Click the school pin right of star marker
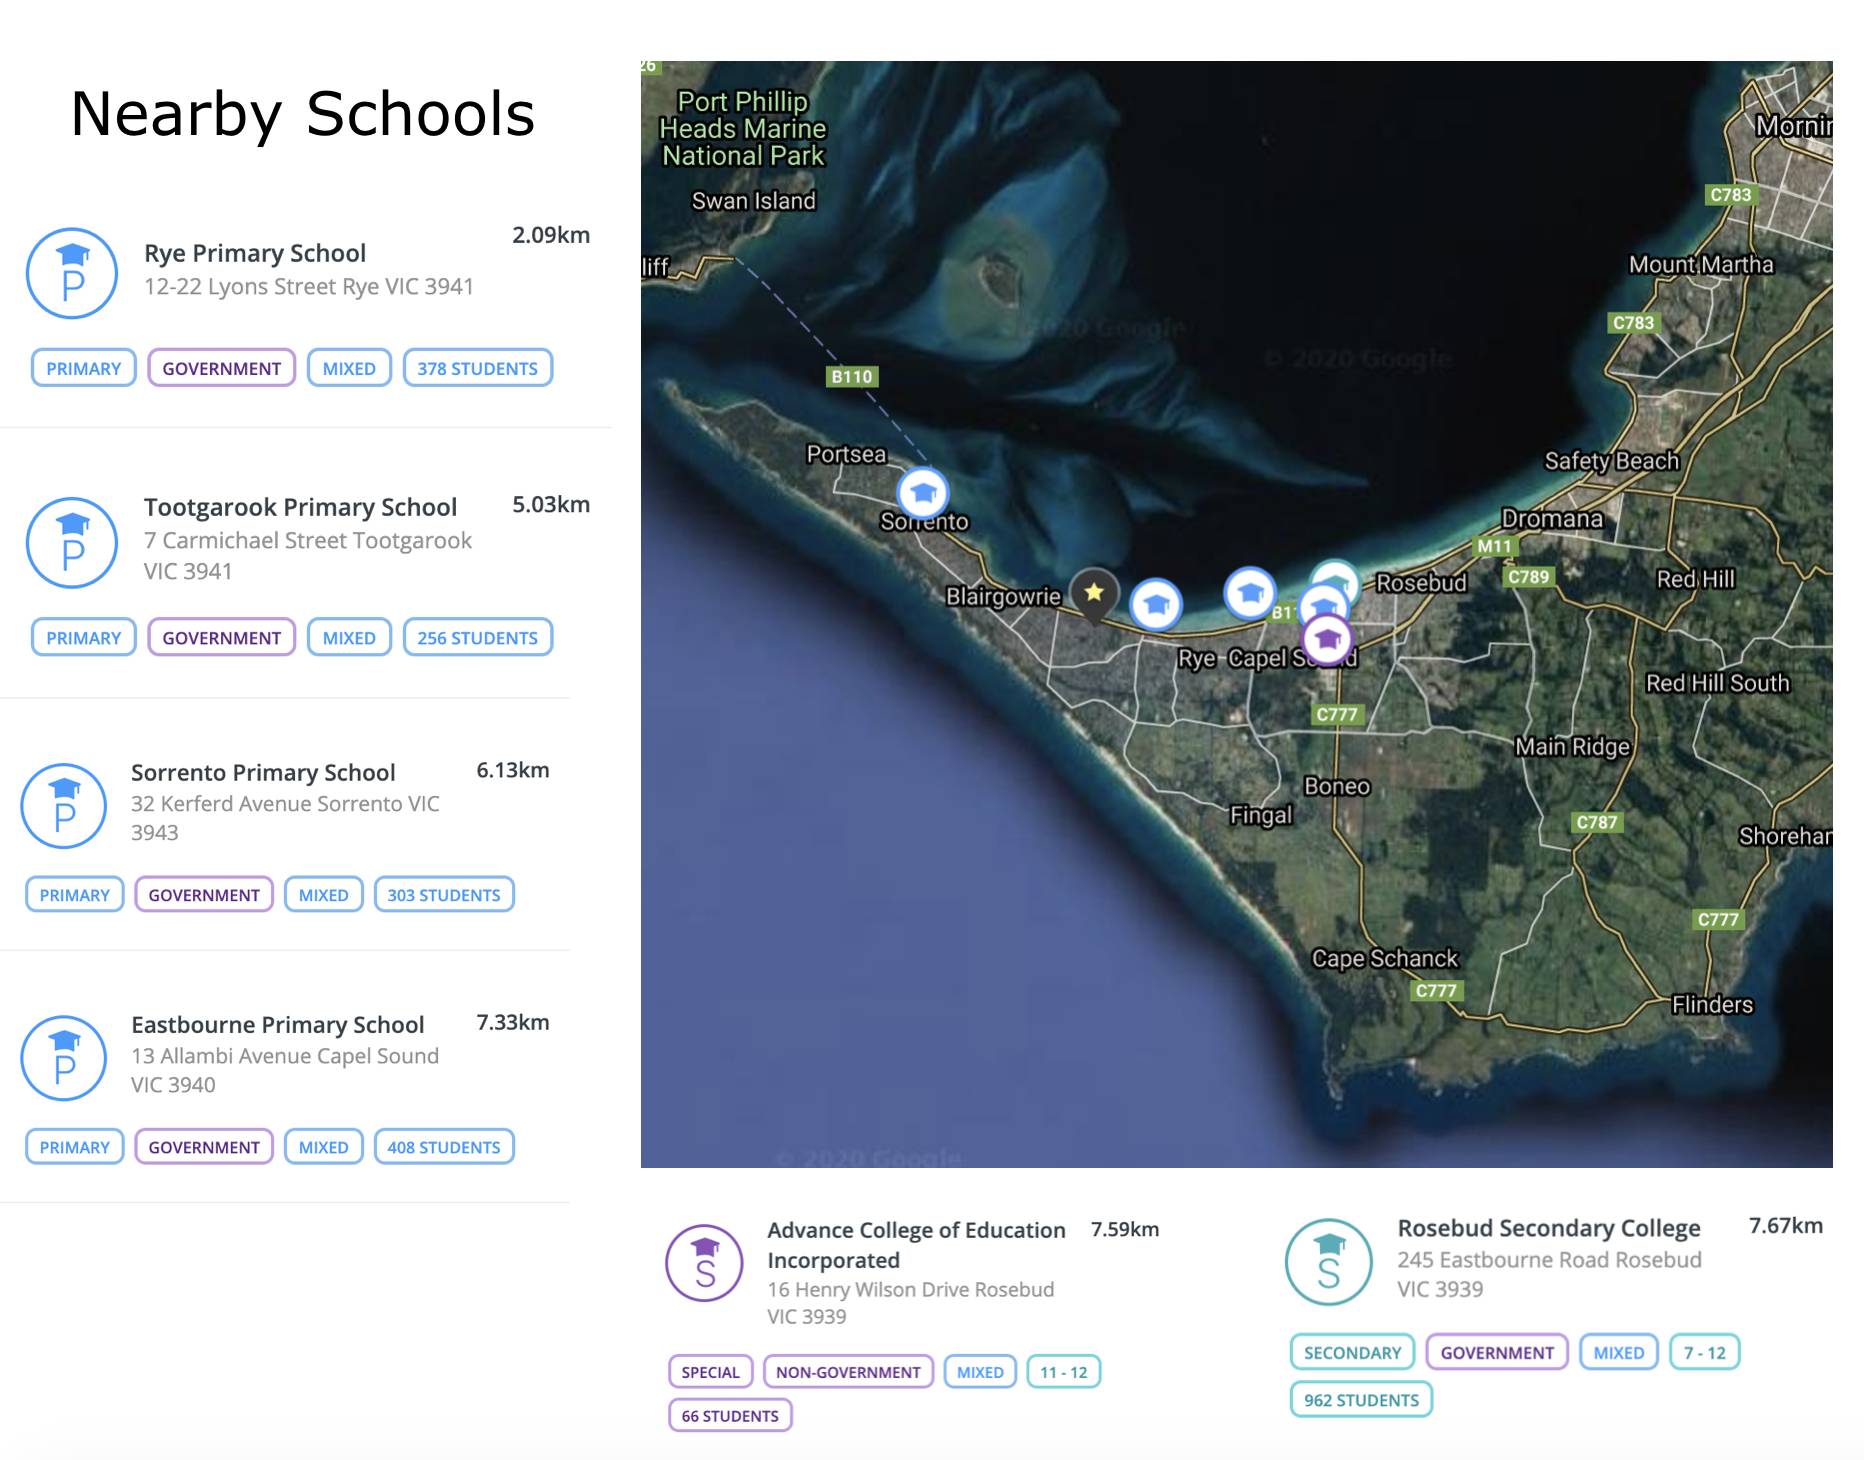 pos(1156,604)
